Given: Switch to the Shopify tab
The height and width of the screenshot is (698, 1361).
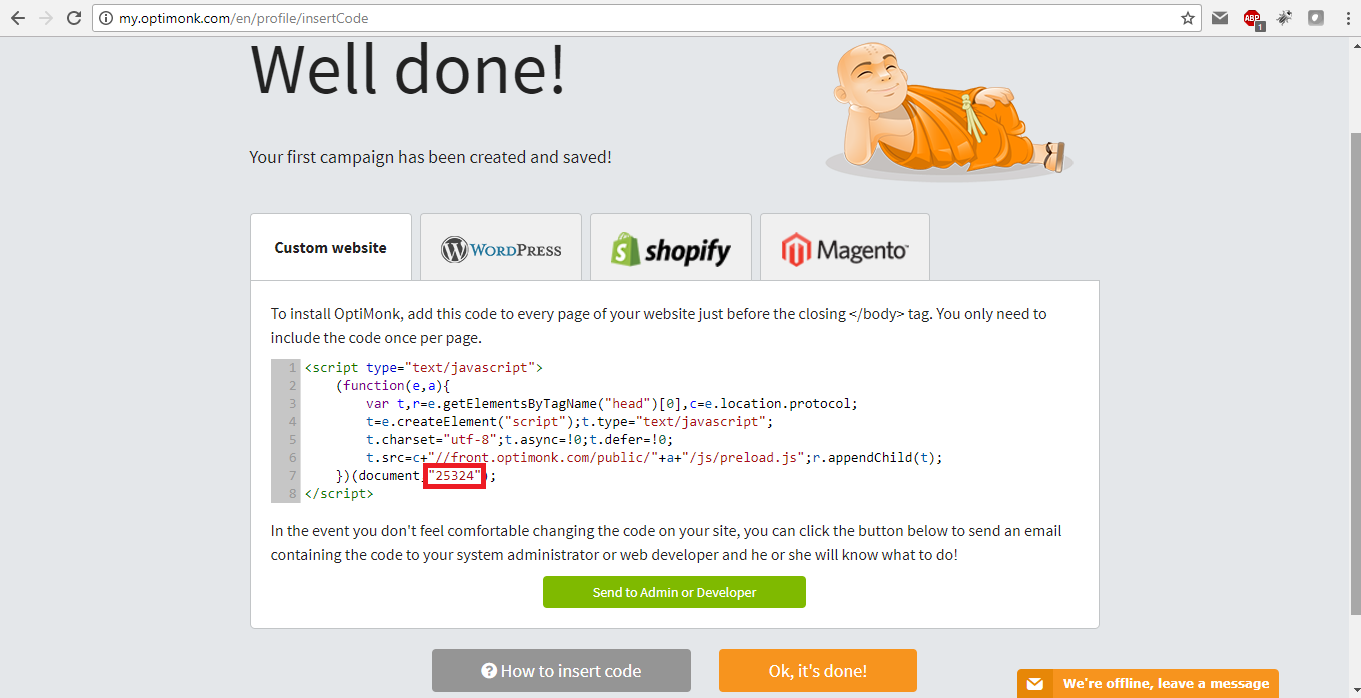Looking at the screenshot, I should [x=671, y=247].
